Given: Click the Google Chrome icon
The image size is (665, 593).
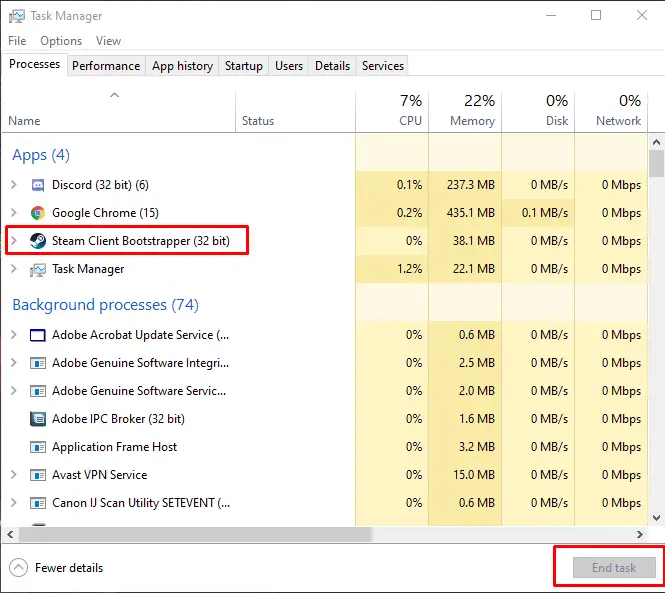Looking at the screenshot, I should 38,213.
